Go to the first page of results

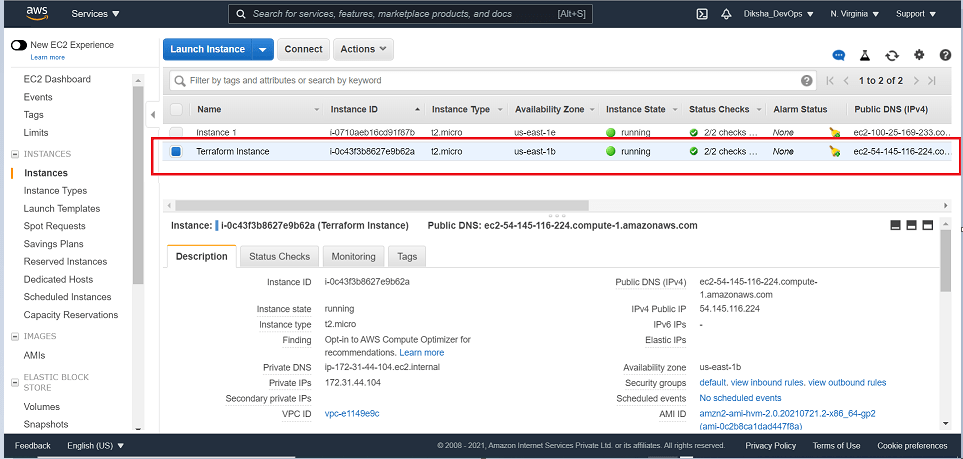coord(830,80)
